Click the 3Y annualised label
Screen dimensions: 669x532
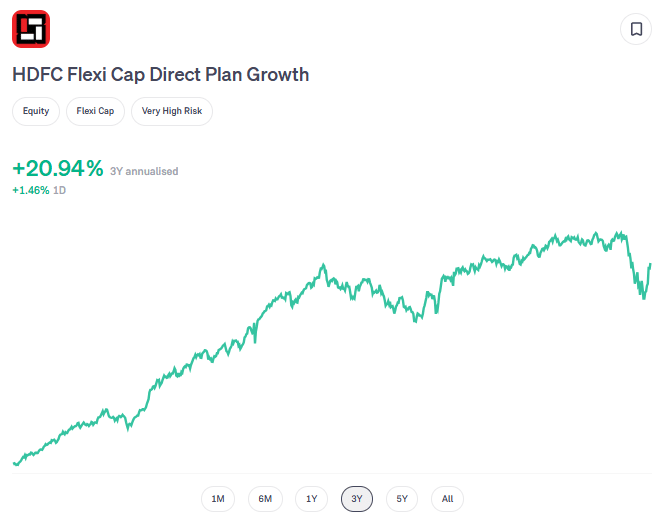click(x=144, y=171)
